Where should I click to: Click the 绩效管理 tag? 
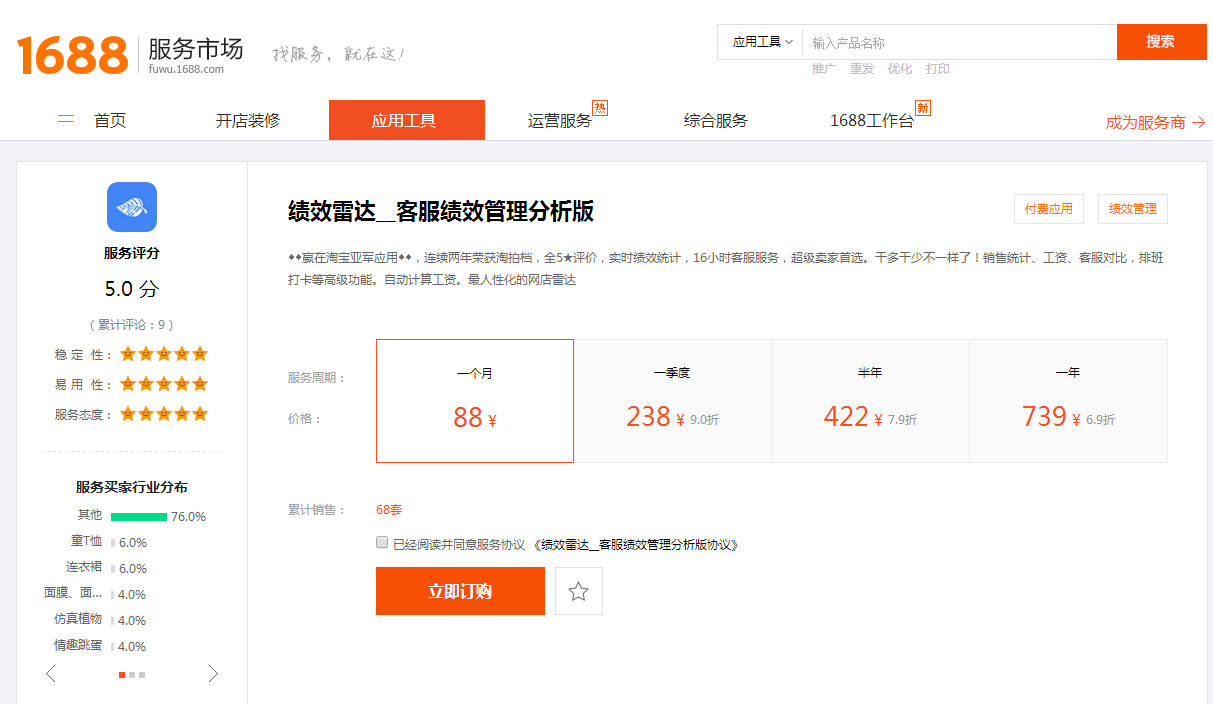[x=1133, y=209]
